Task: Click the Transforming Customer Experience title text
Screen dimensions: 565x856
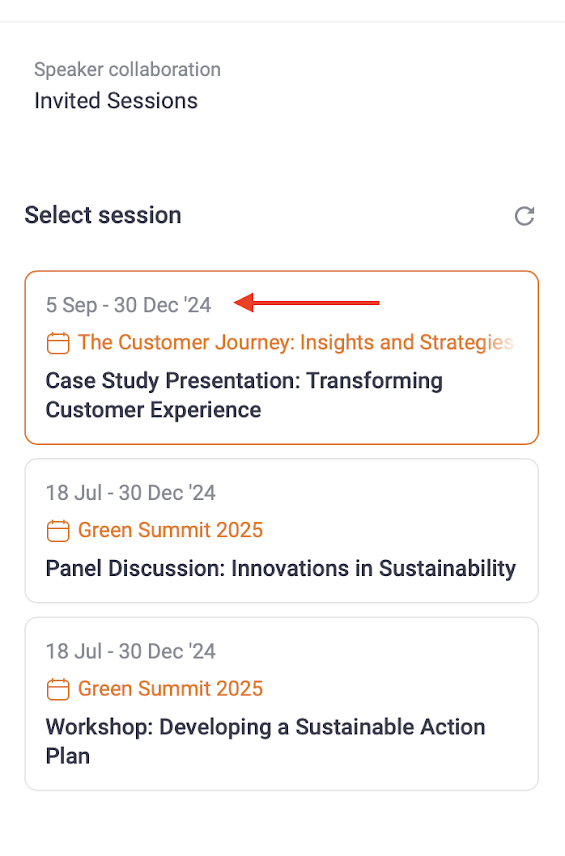Action: point(244,395)
